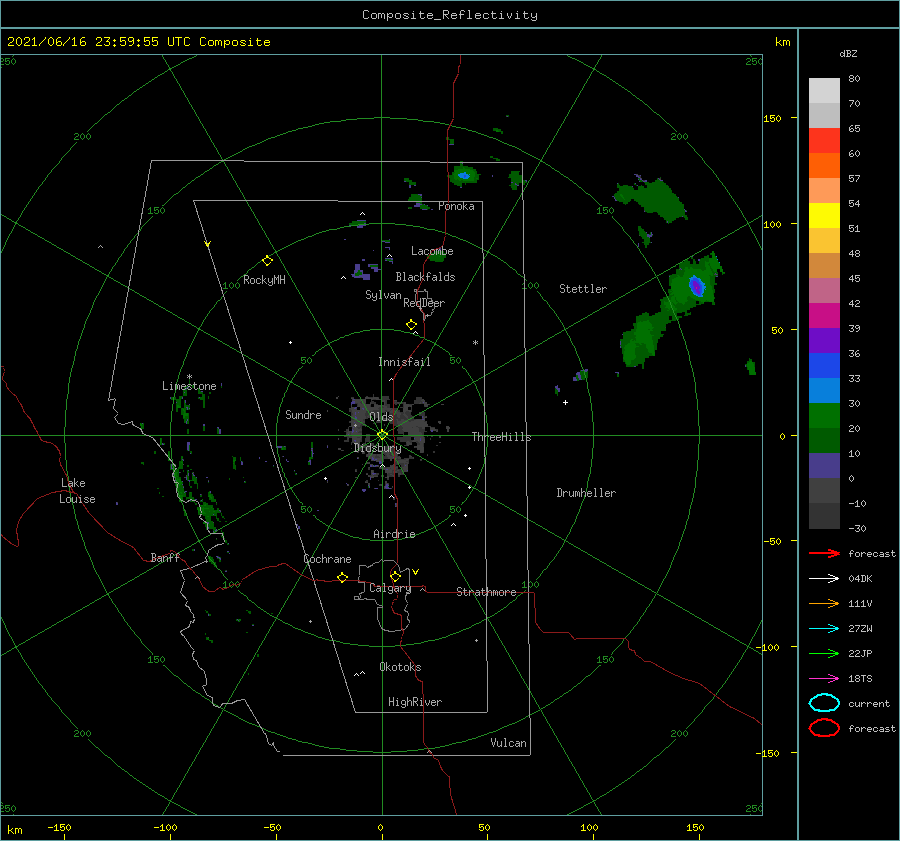Click the bright green swatch on dBZ scale
This screenshot has width=900, height=841.
(824, 416)
